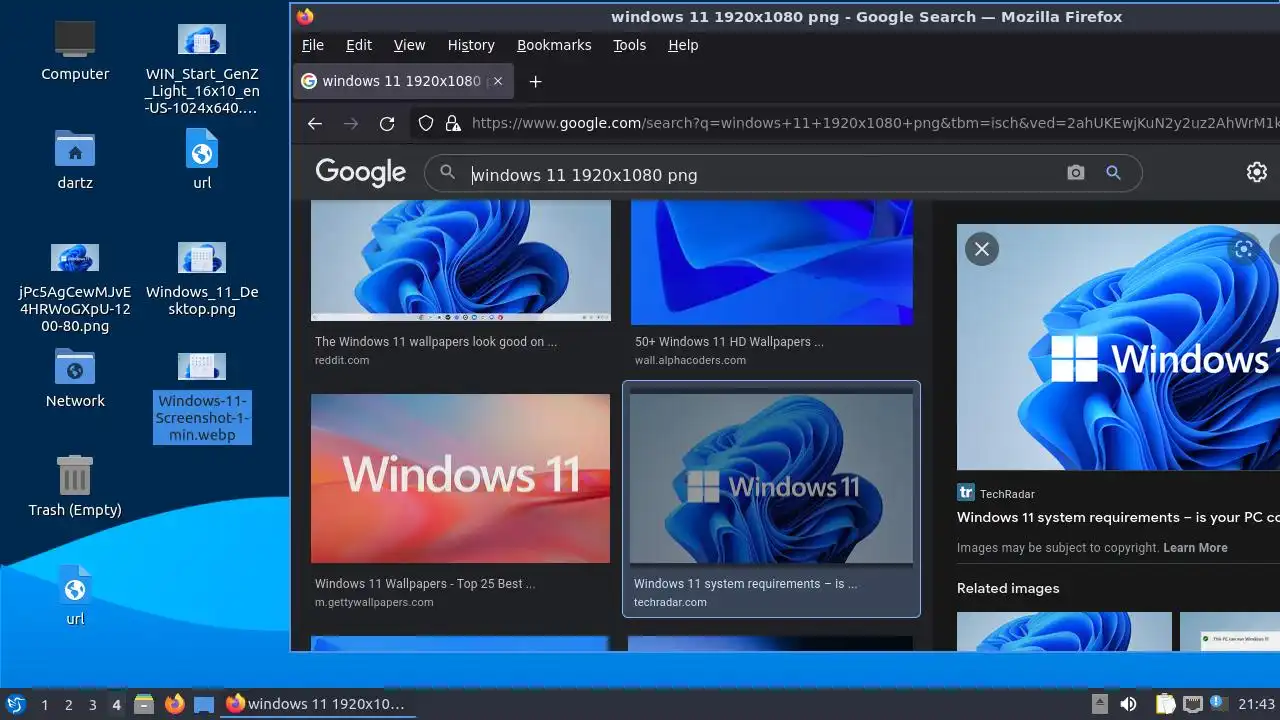Click the grayed Forward arrow in Firefox
The height and width of the screenshot is (720, 1280).
point(351,123)
